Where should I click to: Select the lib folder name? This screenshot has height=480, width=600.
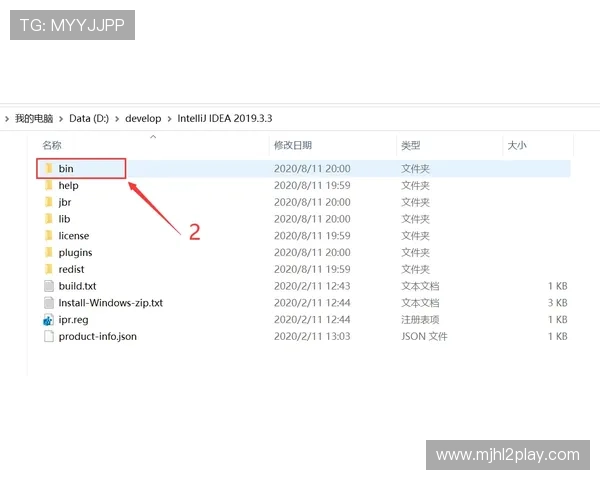coord(64,219)
